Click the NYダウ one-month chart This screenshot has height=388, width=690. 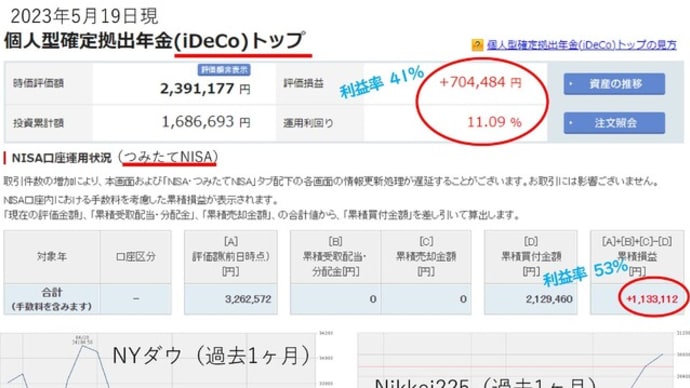(x=167, y=361)
